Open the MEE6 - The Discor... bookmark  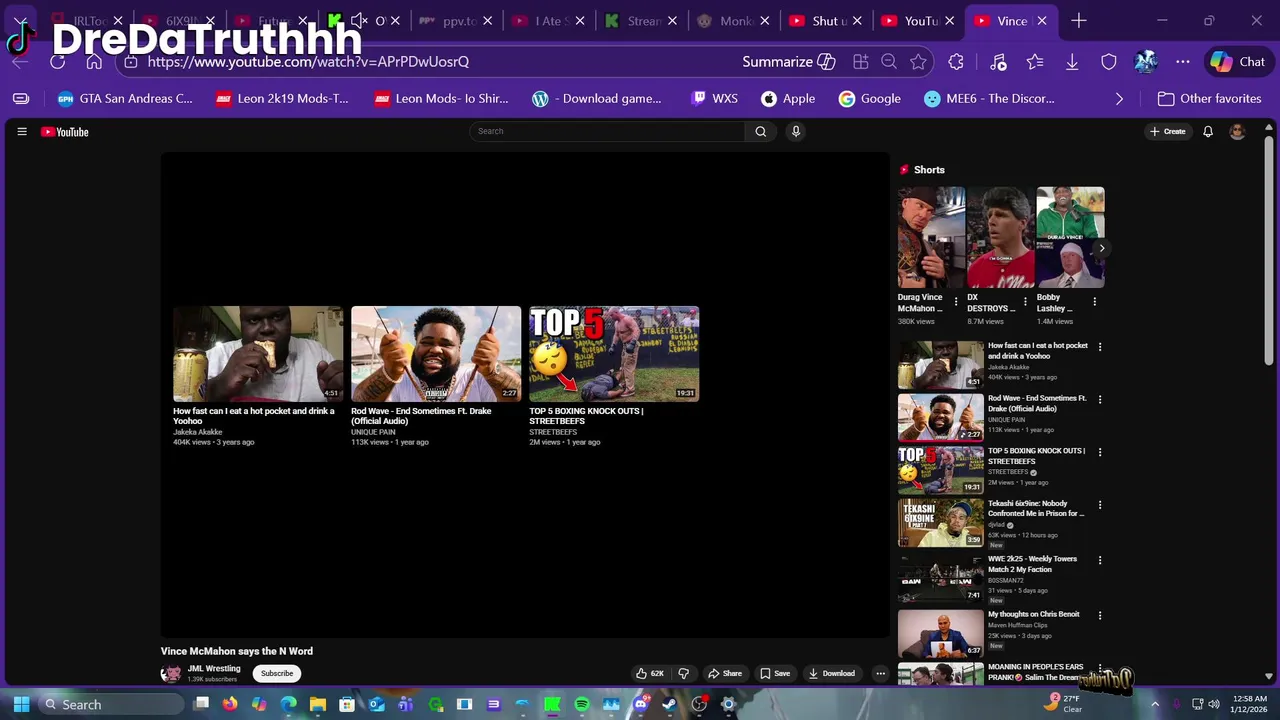pyautogui.click(x=989, y=98)
